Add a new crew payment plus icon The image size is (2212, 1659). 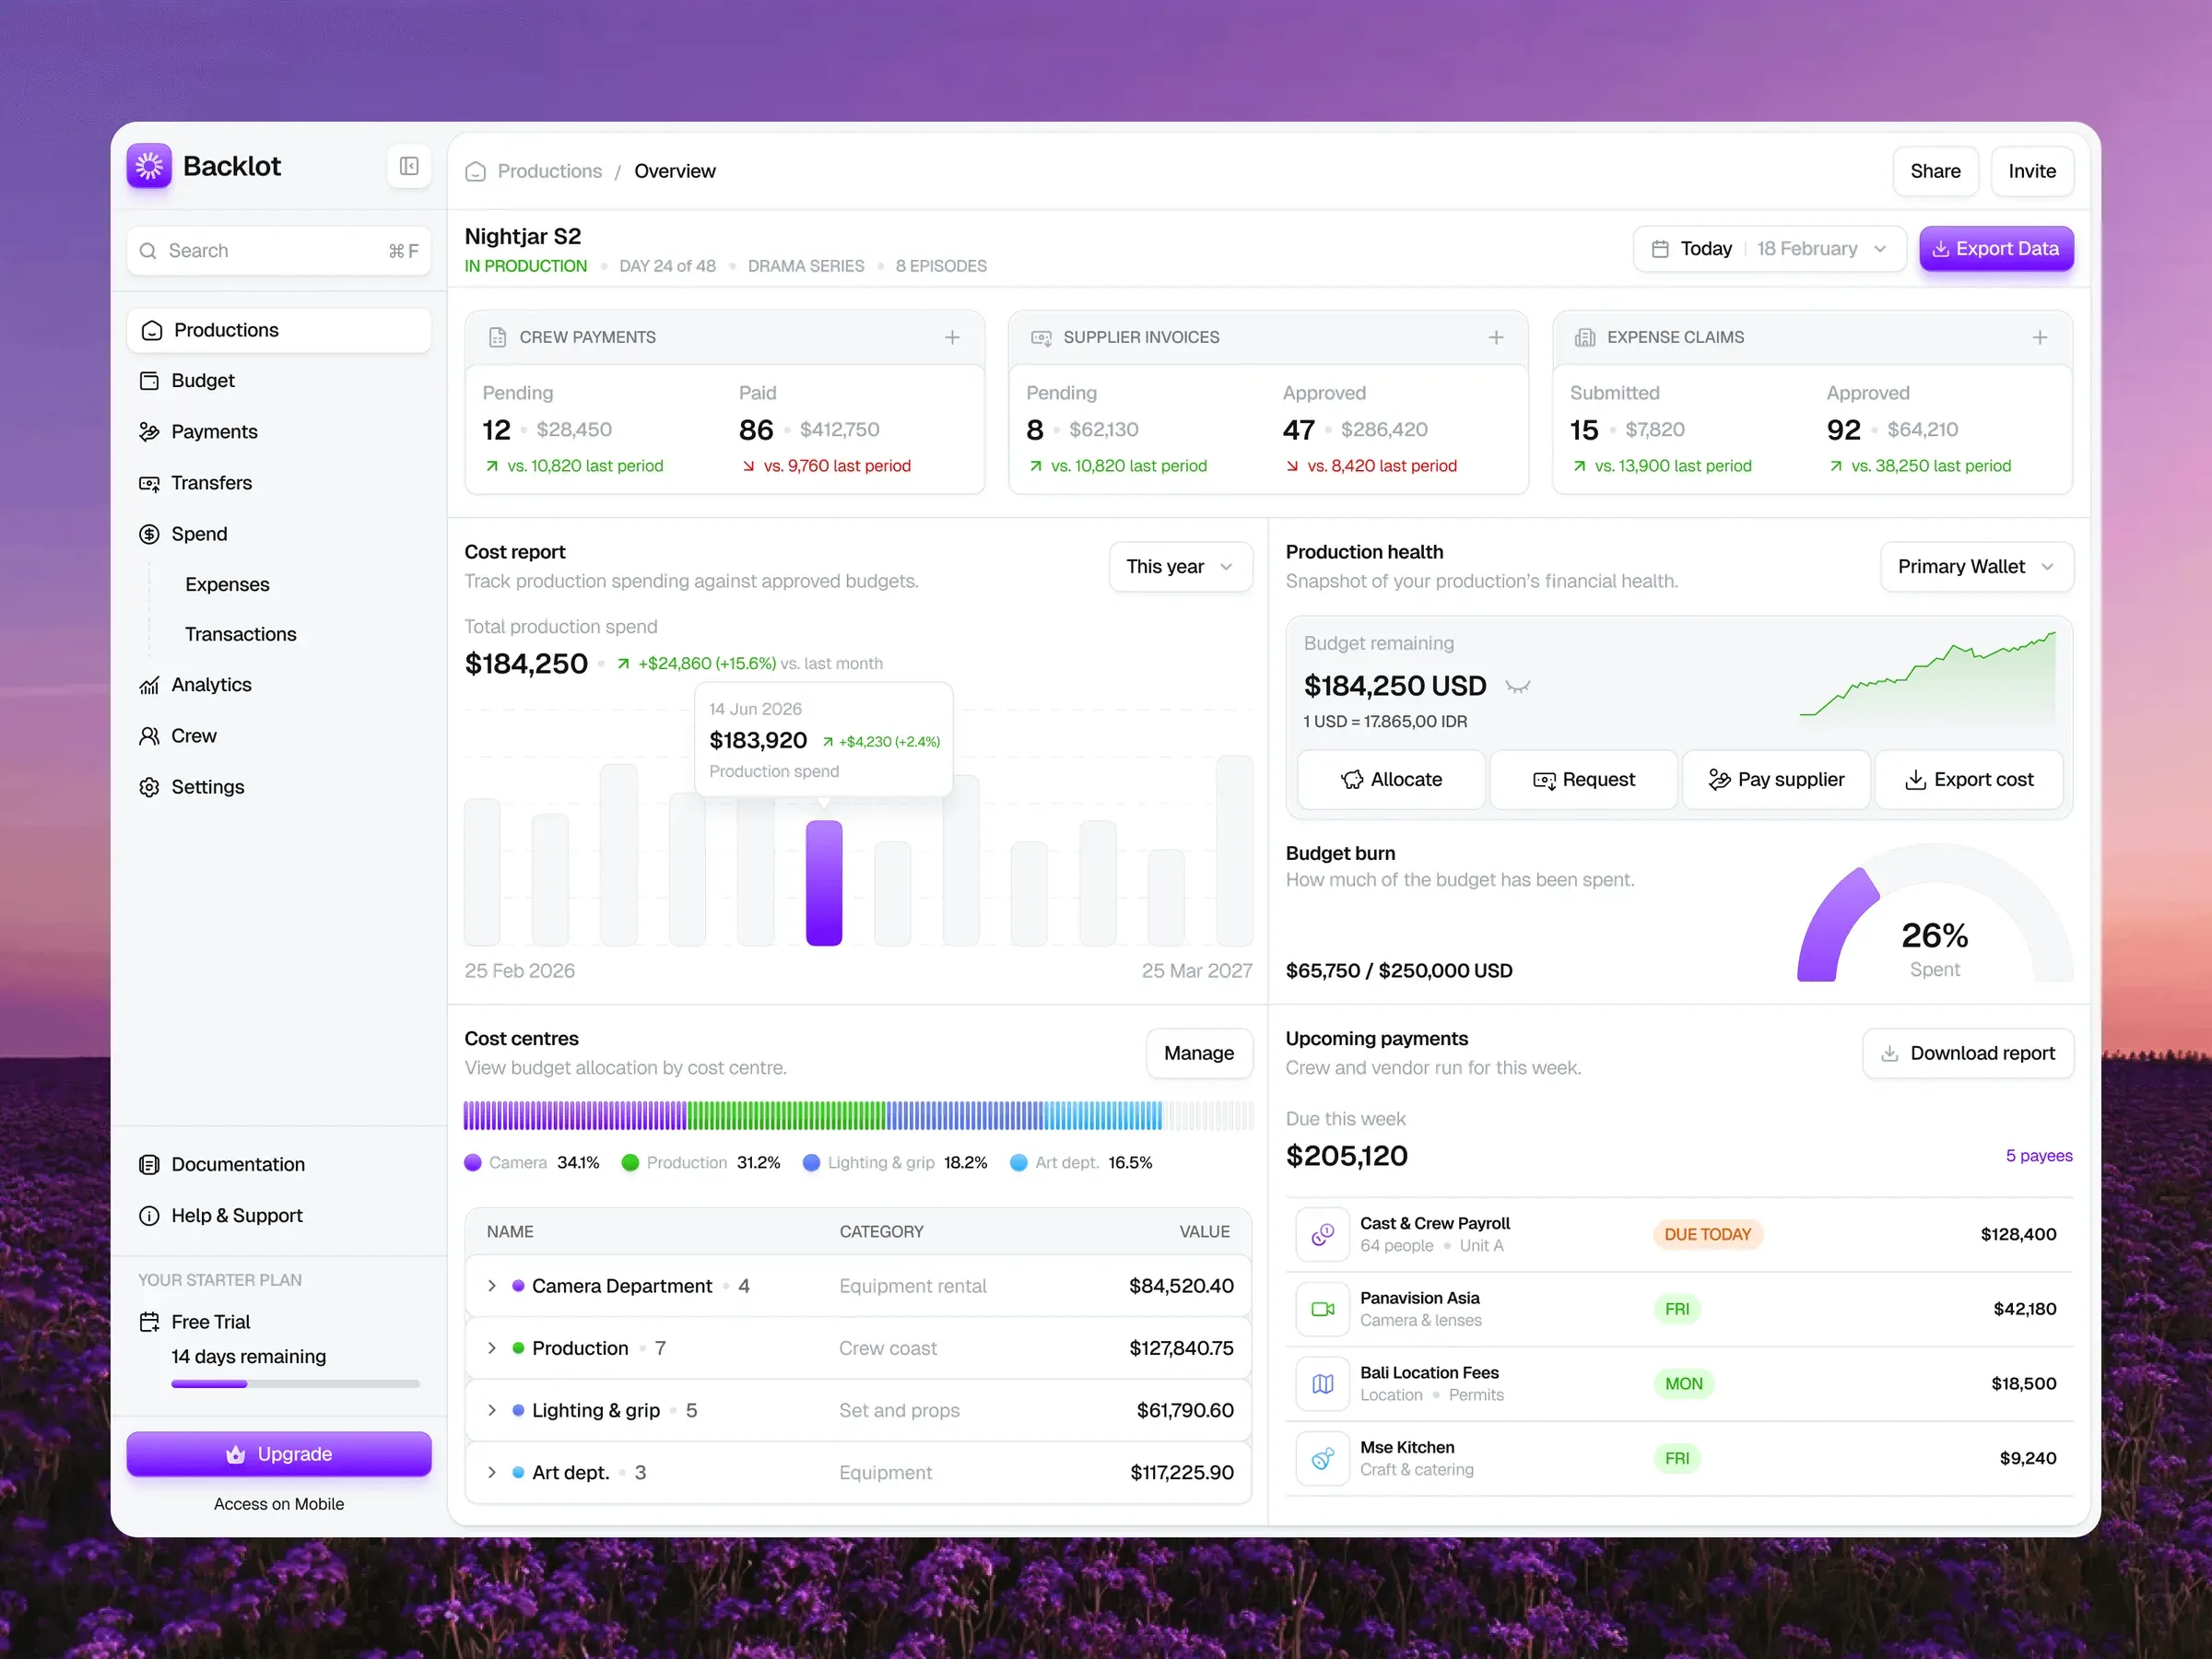tap(952, 338)
